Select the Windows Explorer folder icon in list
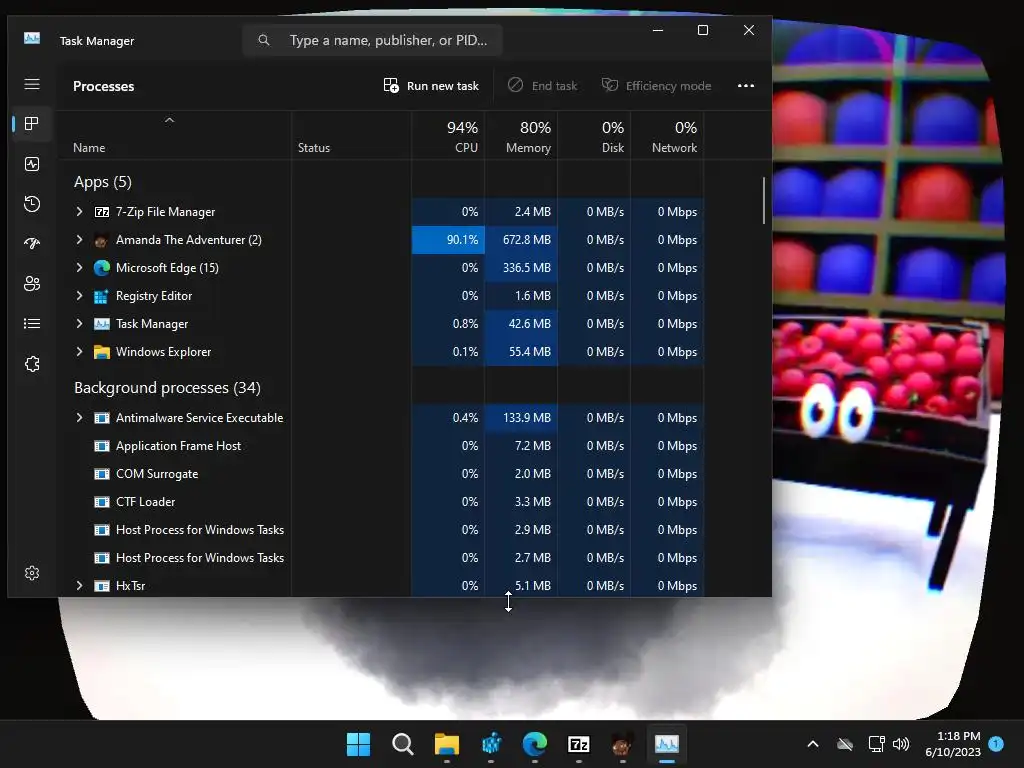 pos(102,352)
